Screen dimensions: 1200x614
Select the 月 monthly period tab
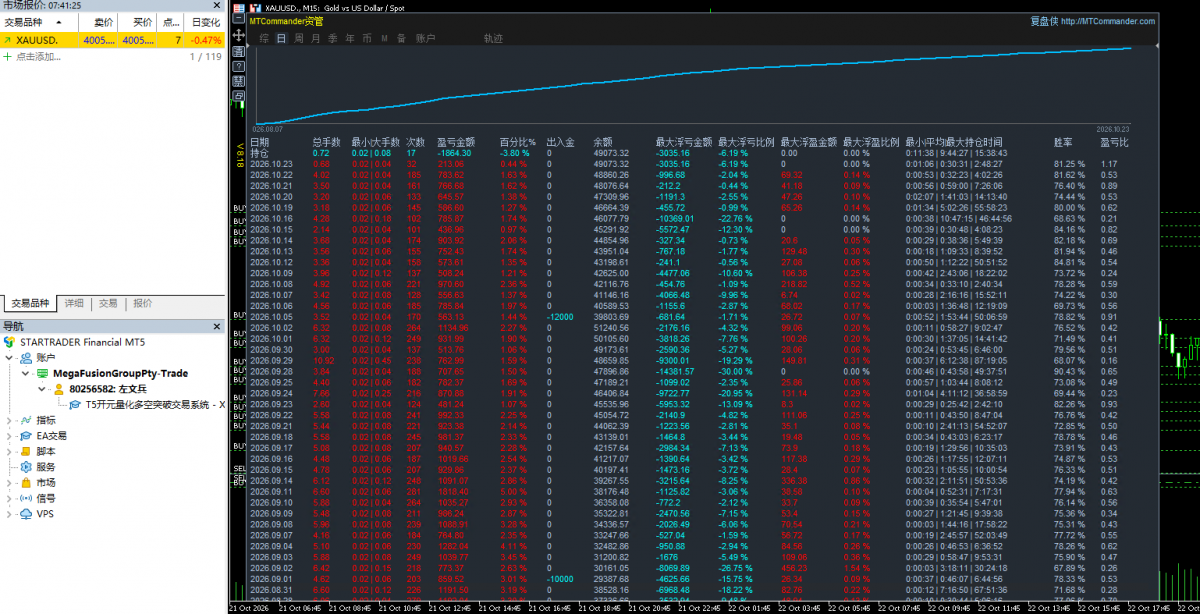point(315,38)
